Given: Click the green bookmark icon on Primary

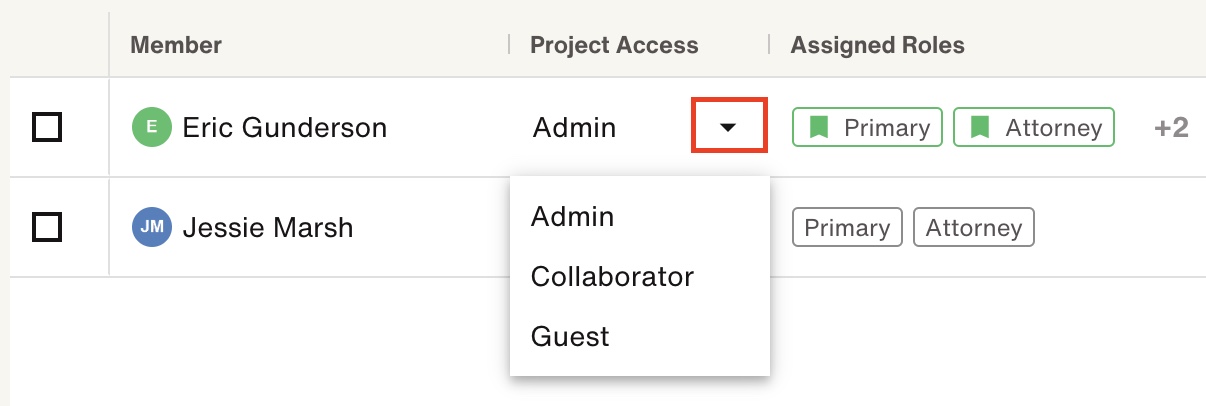Looking at the screenshot, I should (x=819, y=127).
